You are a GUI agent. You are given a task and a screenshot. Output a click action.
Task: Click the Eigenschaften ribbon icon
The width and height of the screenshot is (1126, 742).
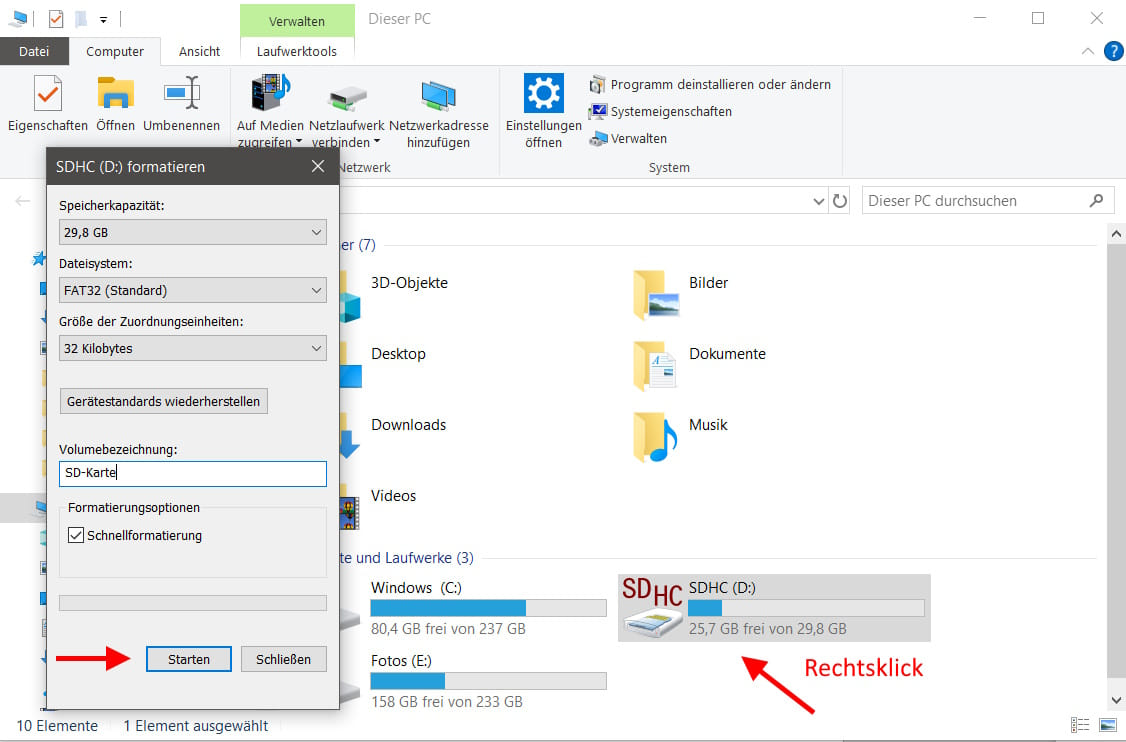point(47,94)
